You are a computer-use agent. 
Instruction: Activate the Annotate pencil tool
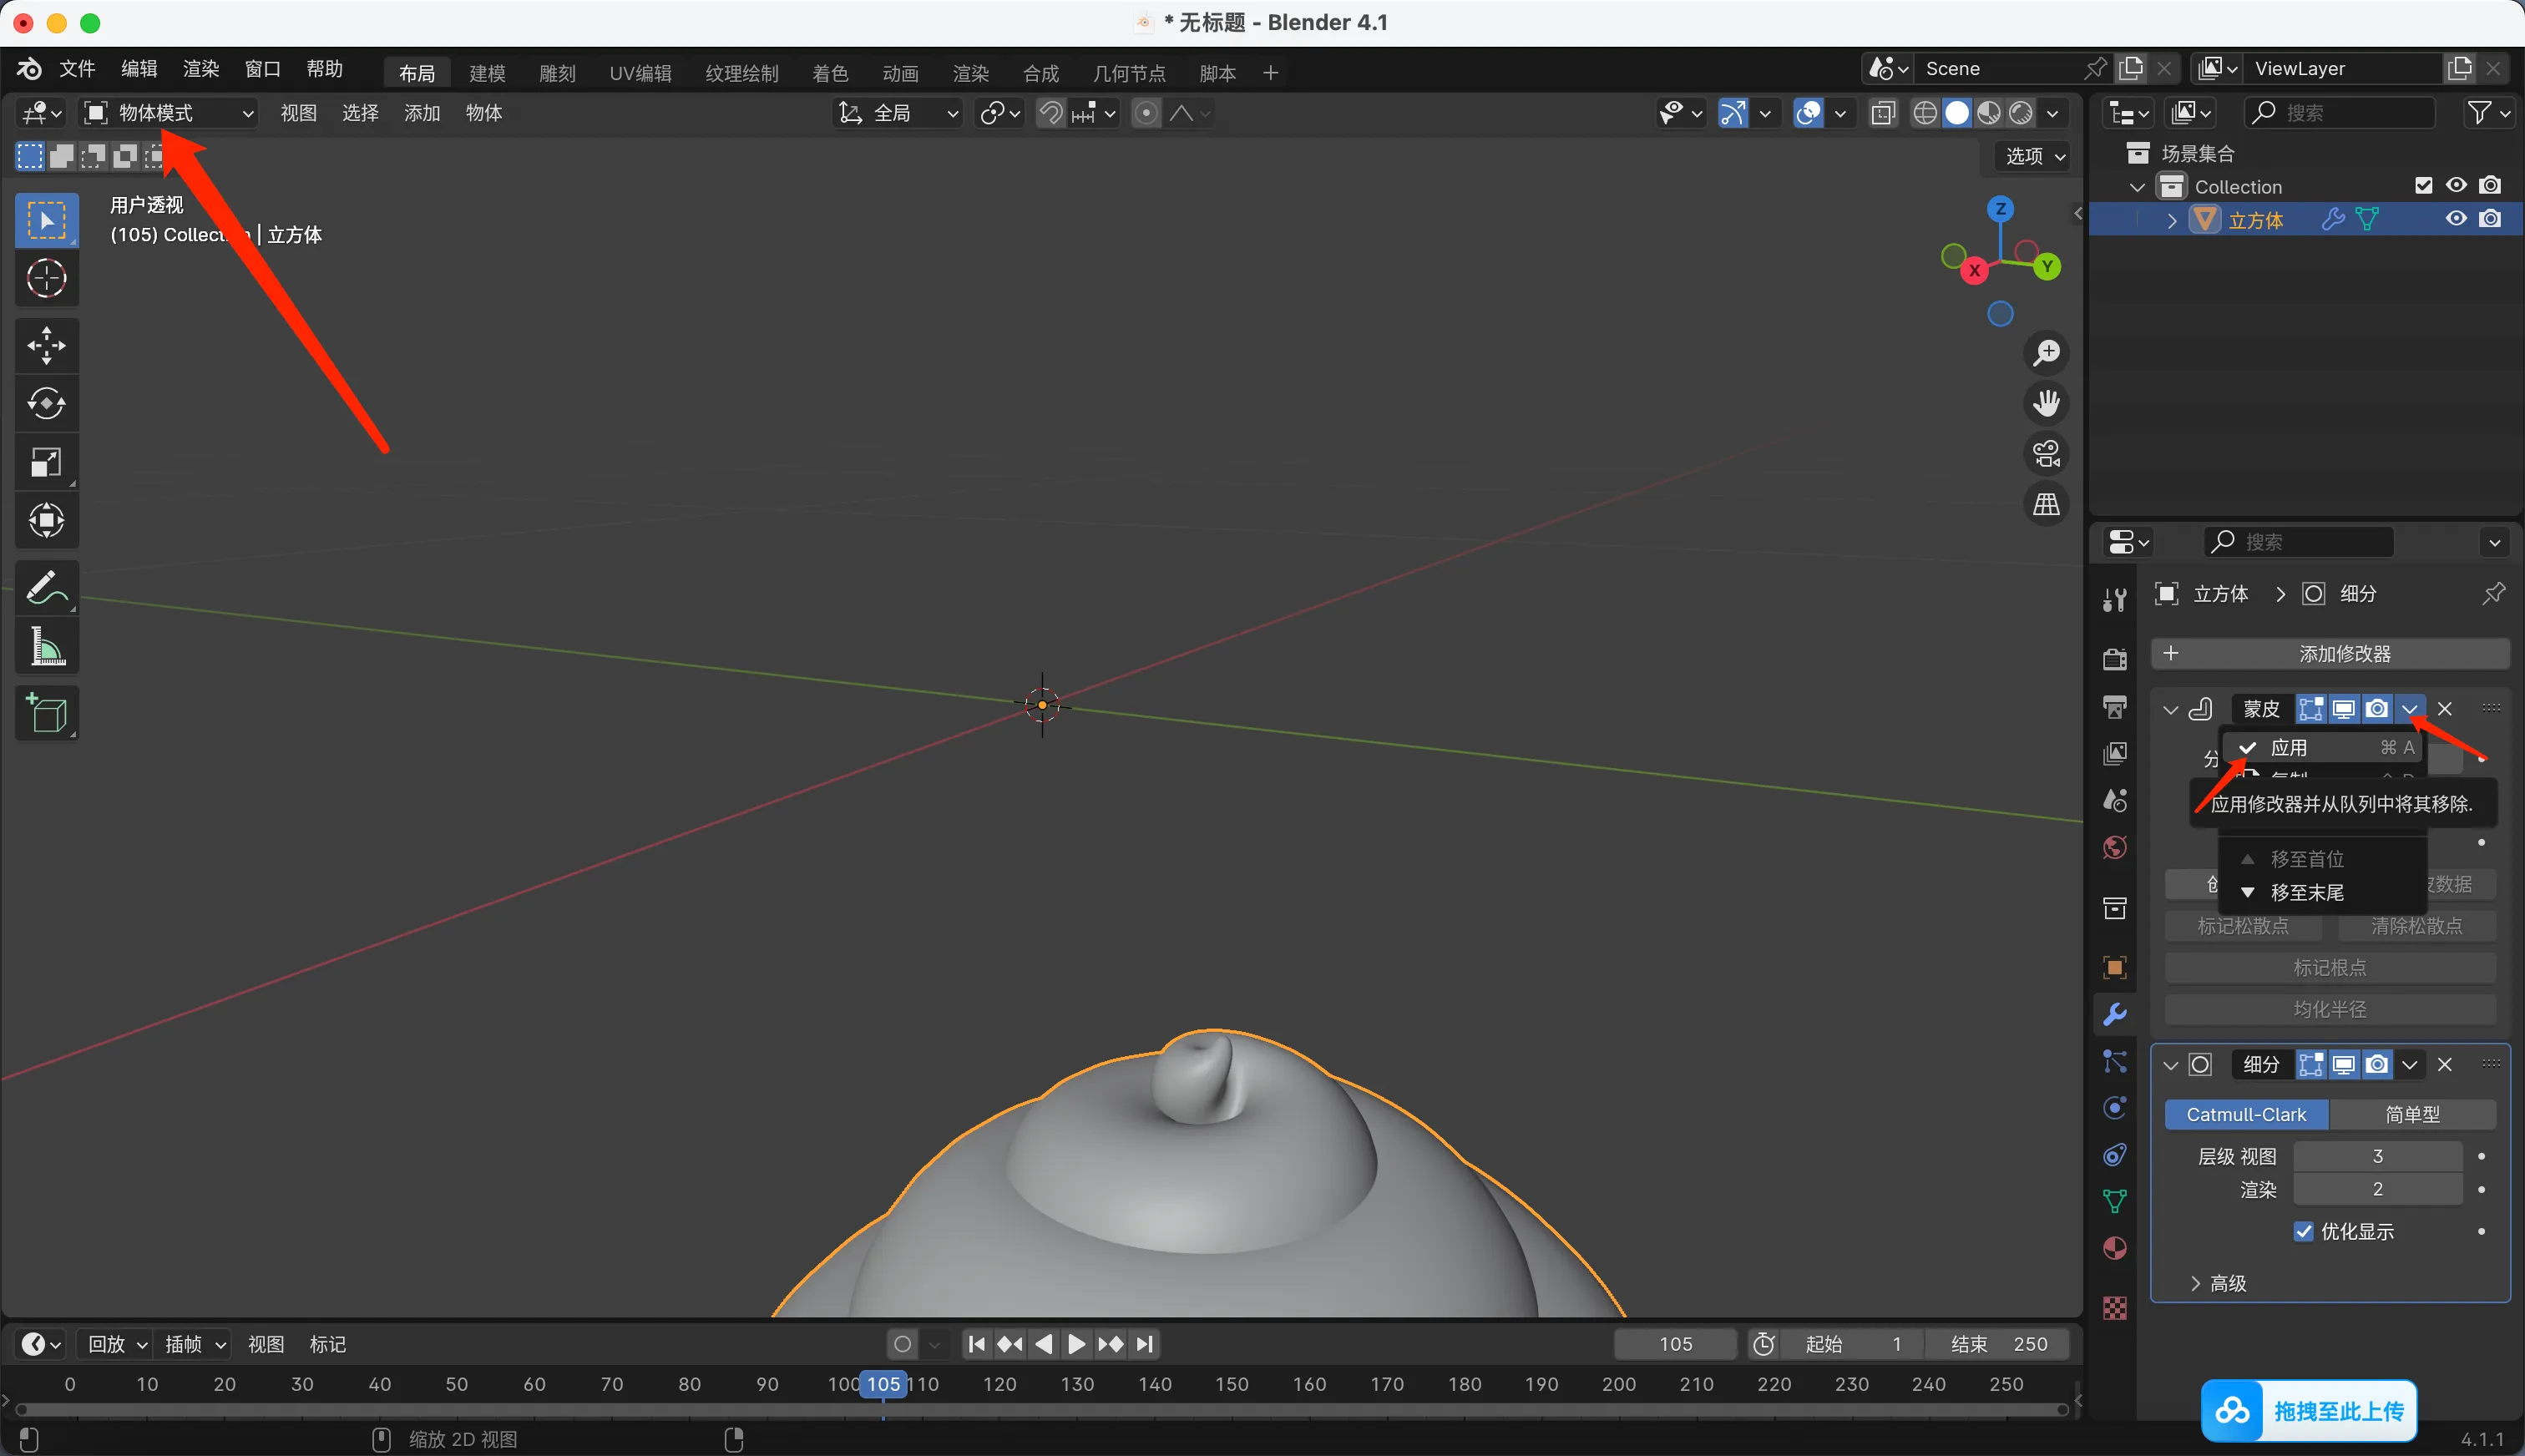click(x=46, y=588)
